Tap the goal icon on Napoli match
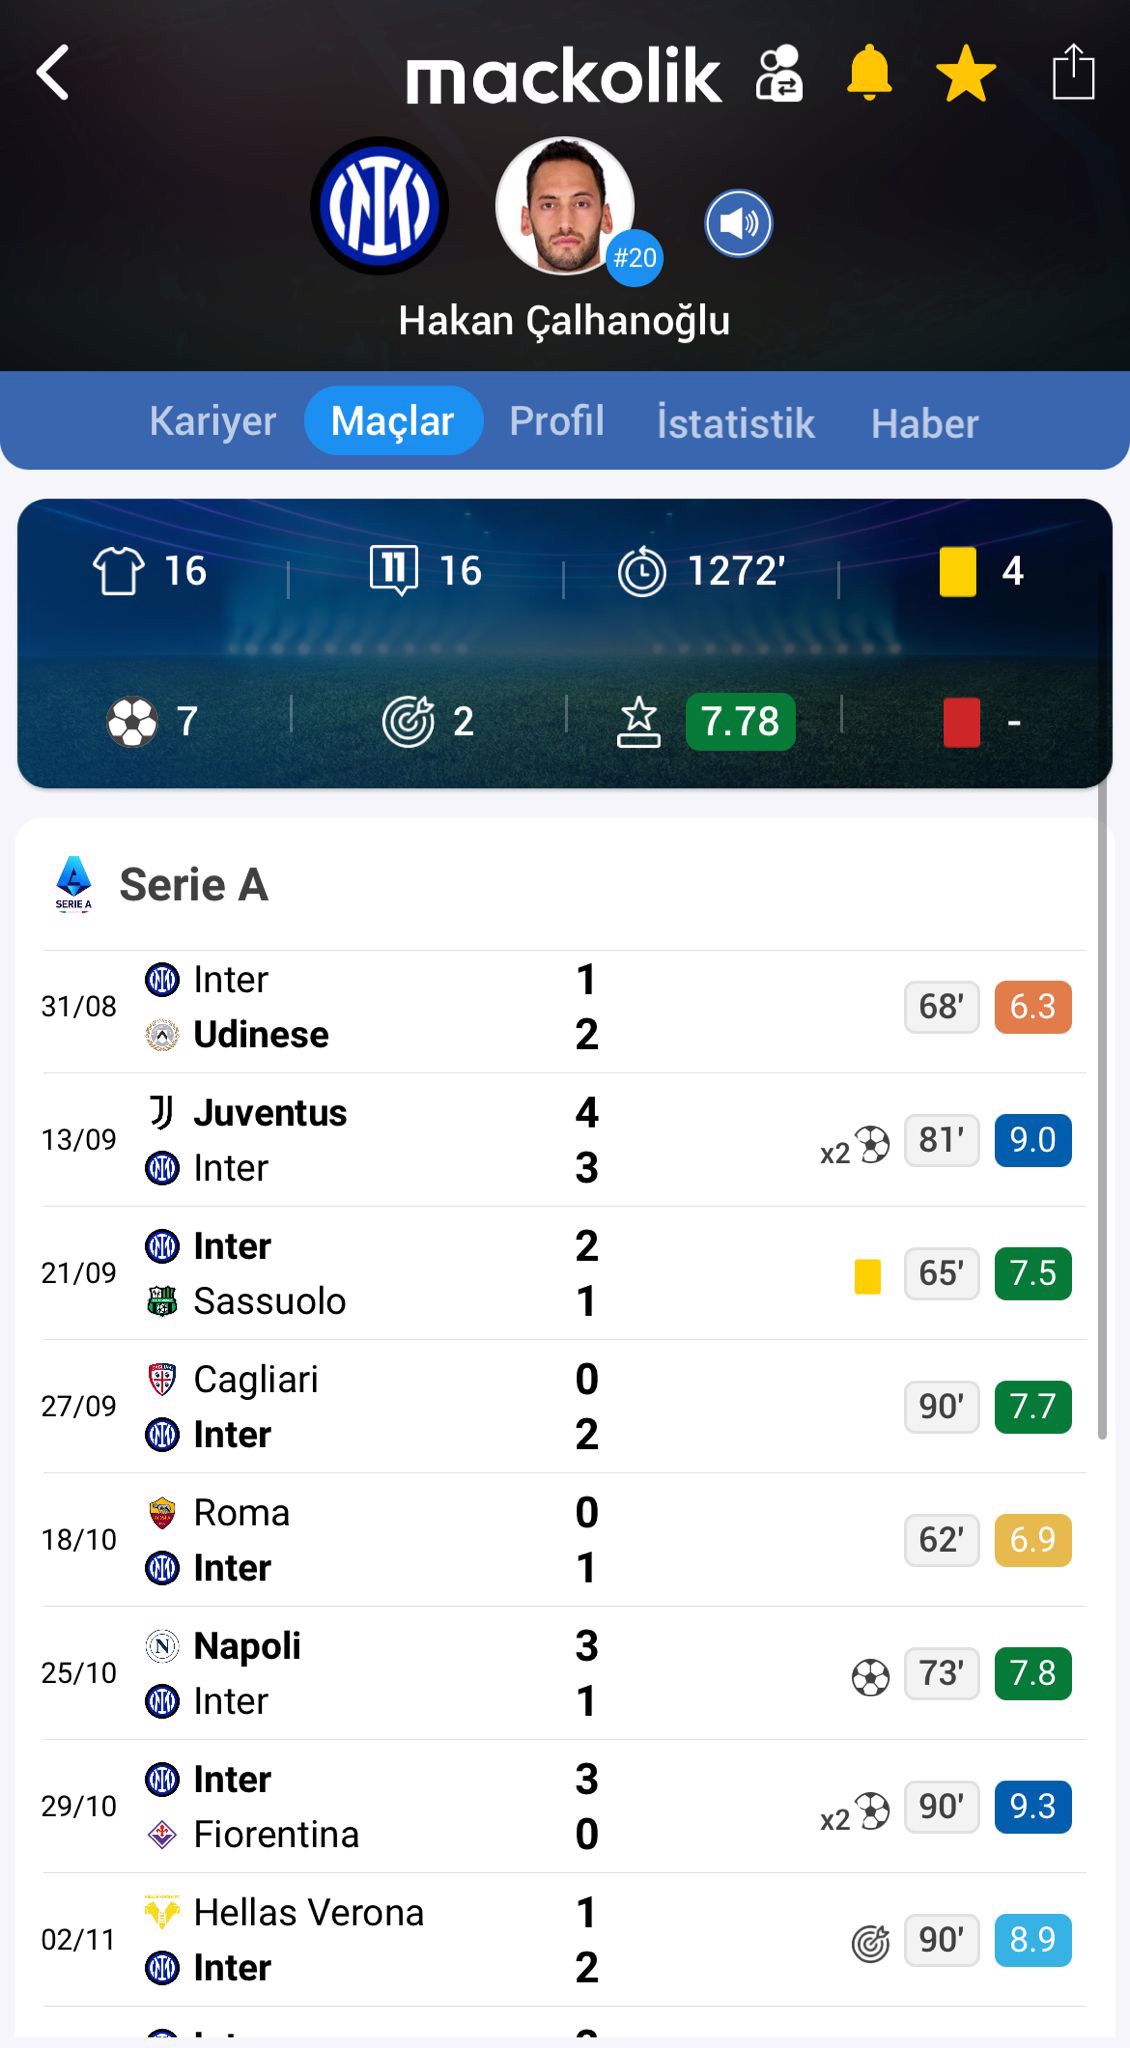Screen dimensions: 1130x2048 [x=870, y=1677]
